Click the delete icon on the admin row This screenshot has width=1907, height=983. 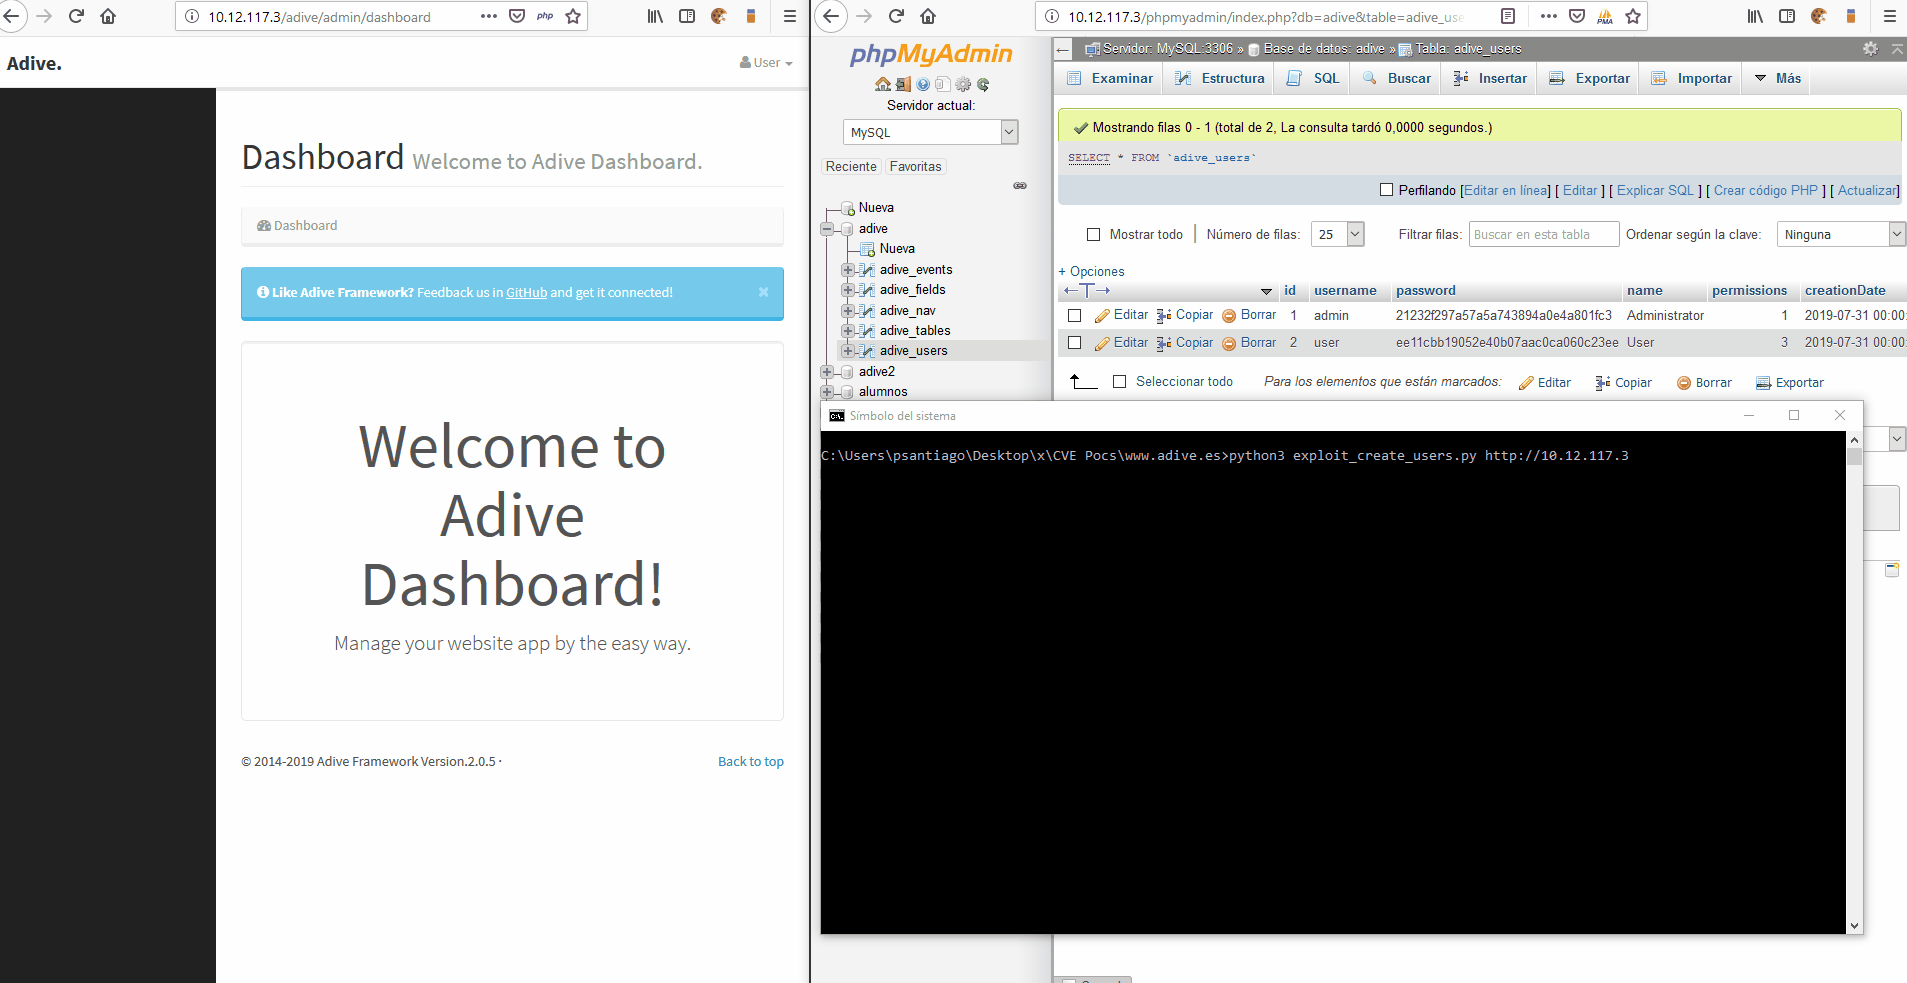click(1229, 315)
